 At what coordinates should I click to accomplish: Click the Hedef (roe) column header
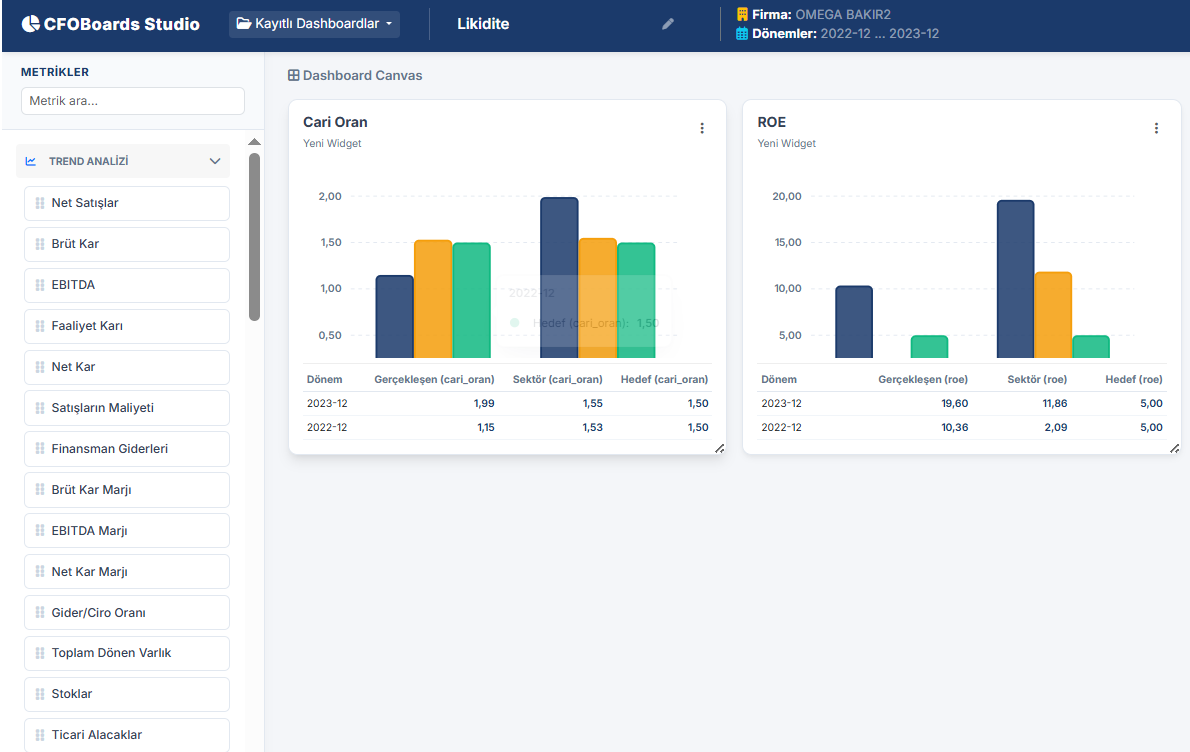point(1134,379)
